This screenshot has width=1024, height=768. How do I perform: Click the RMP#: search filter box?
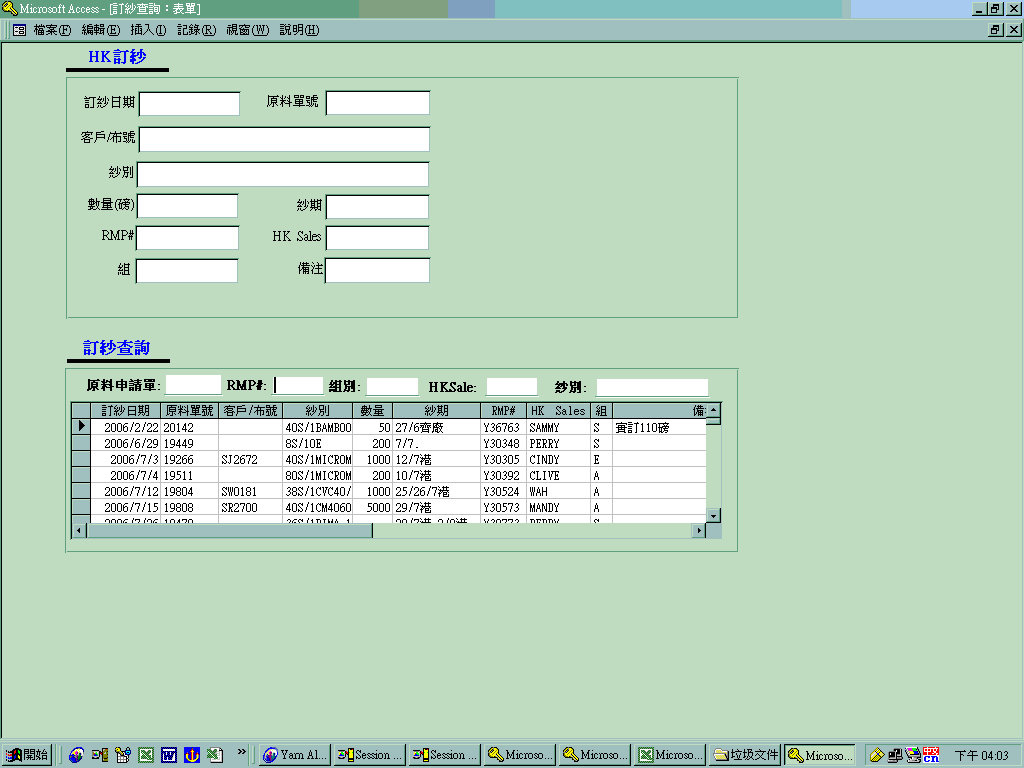point(298,385)
